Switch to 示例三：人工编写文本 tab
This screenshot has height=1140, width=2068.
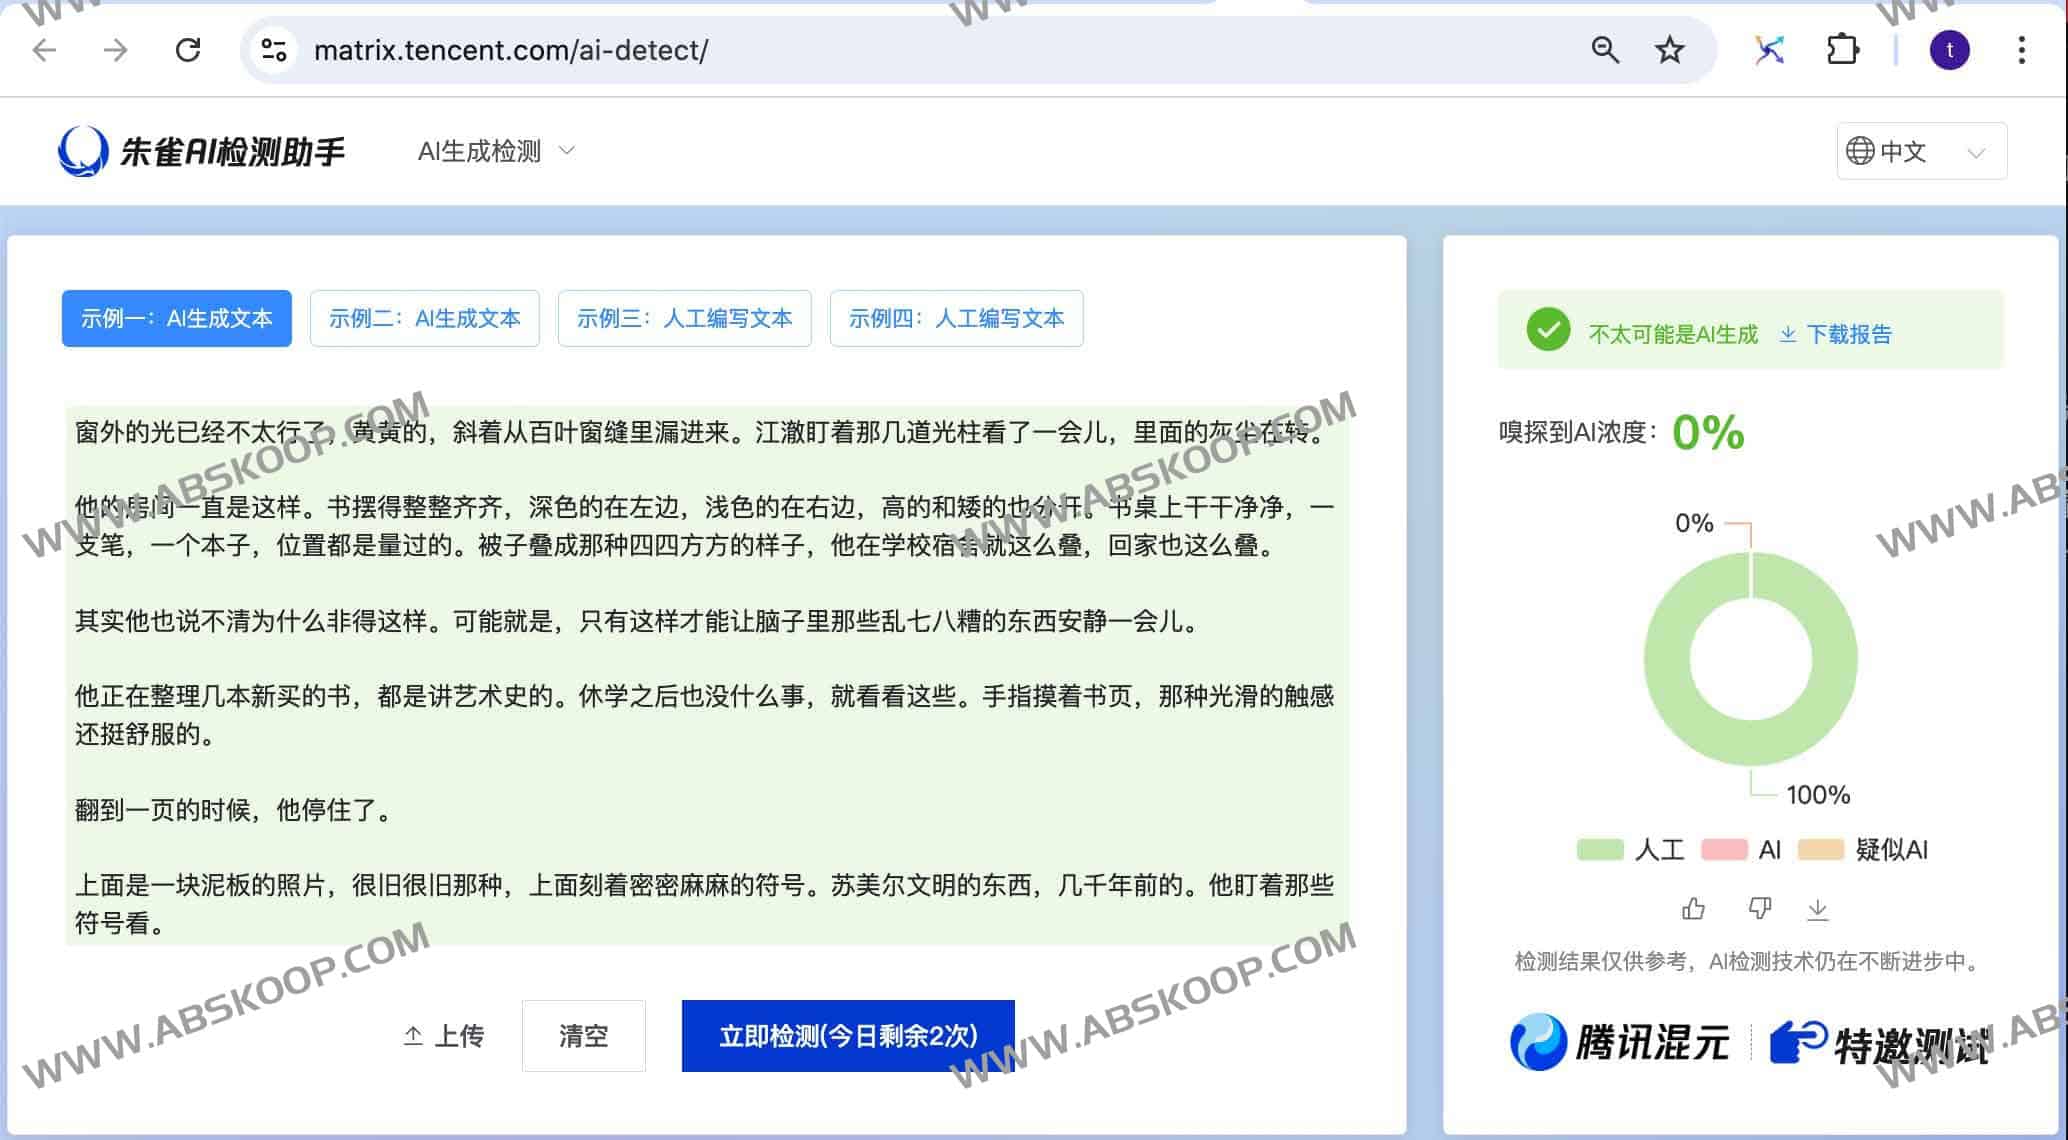(684, 319)
